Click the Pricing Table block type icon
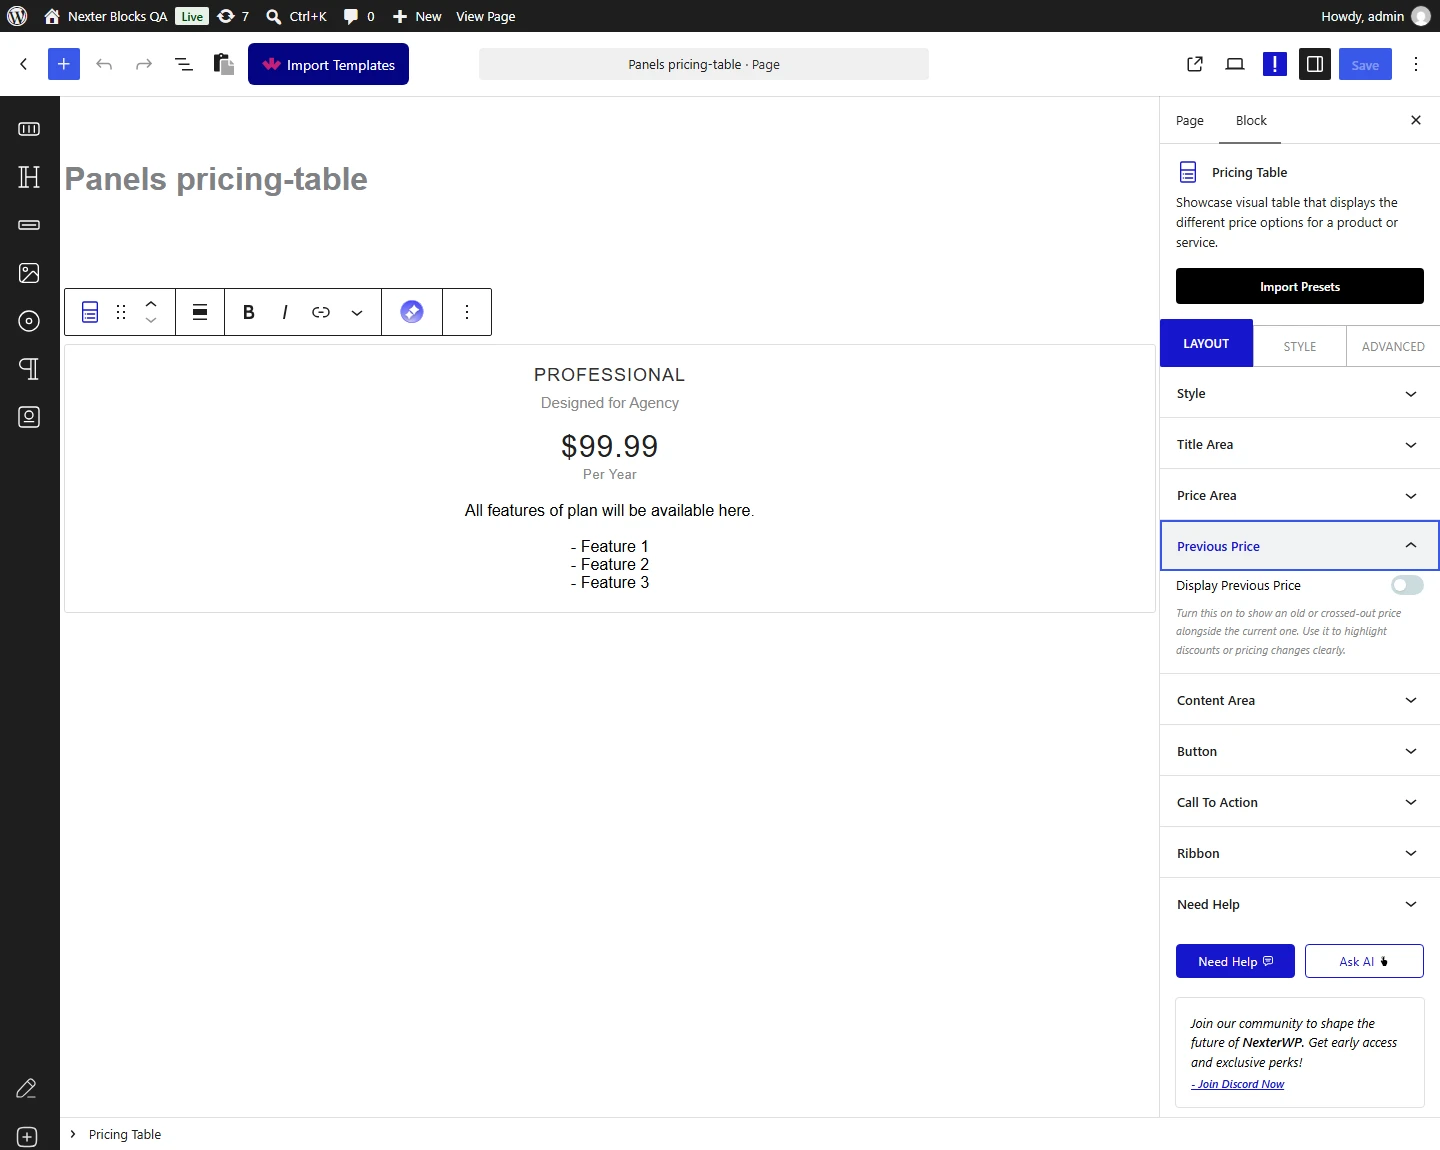This screenshot has width=1440, height=1150. point(90,312)
